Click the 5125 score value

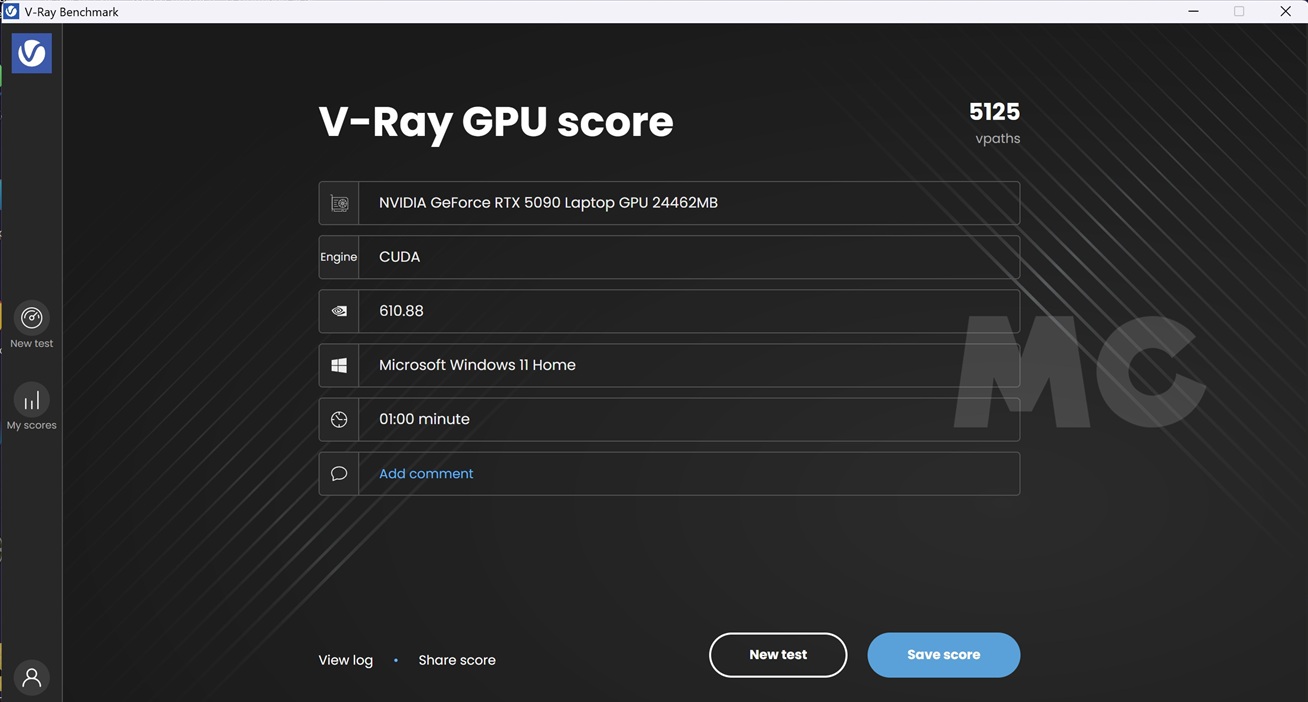click(x=994, y=111)
